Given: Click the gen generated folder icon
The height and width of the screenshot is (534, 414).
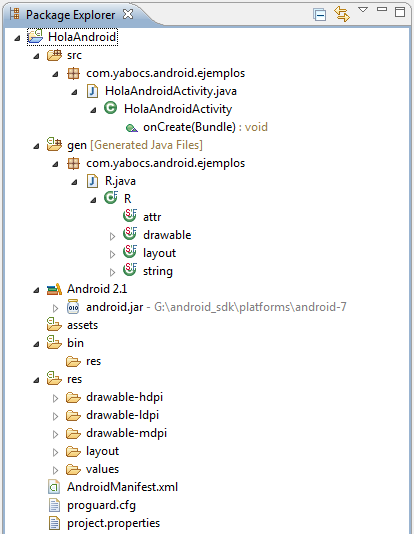Looking at the screenshot, I should click(x=54, y=144).
